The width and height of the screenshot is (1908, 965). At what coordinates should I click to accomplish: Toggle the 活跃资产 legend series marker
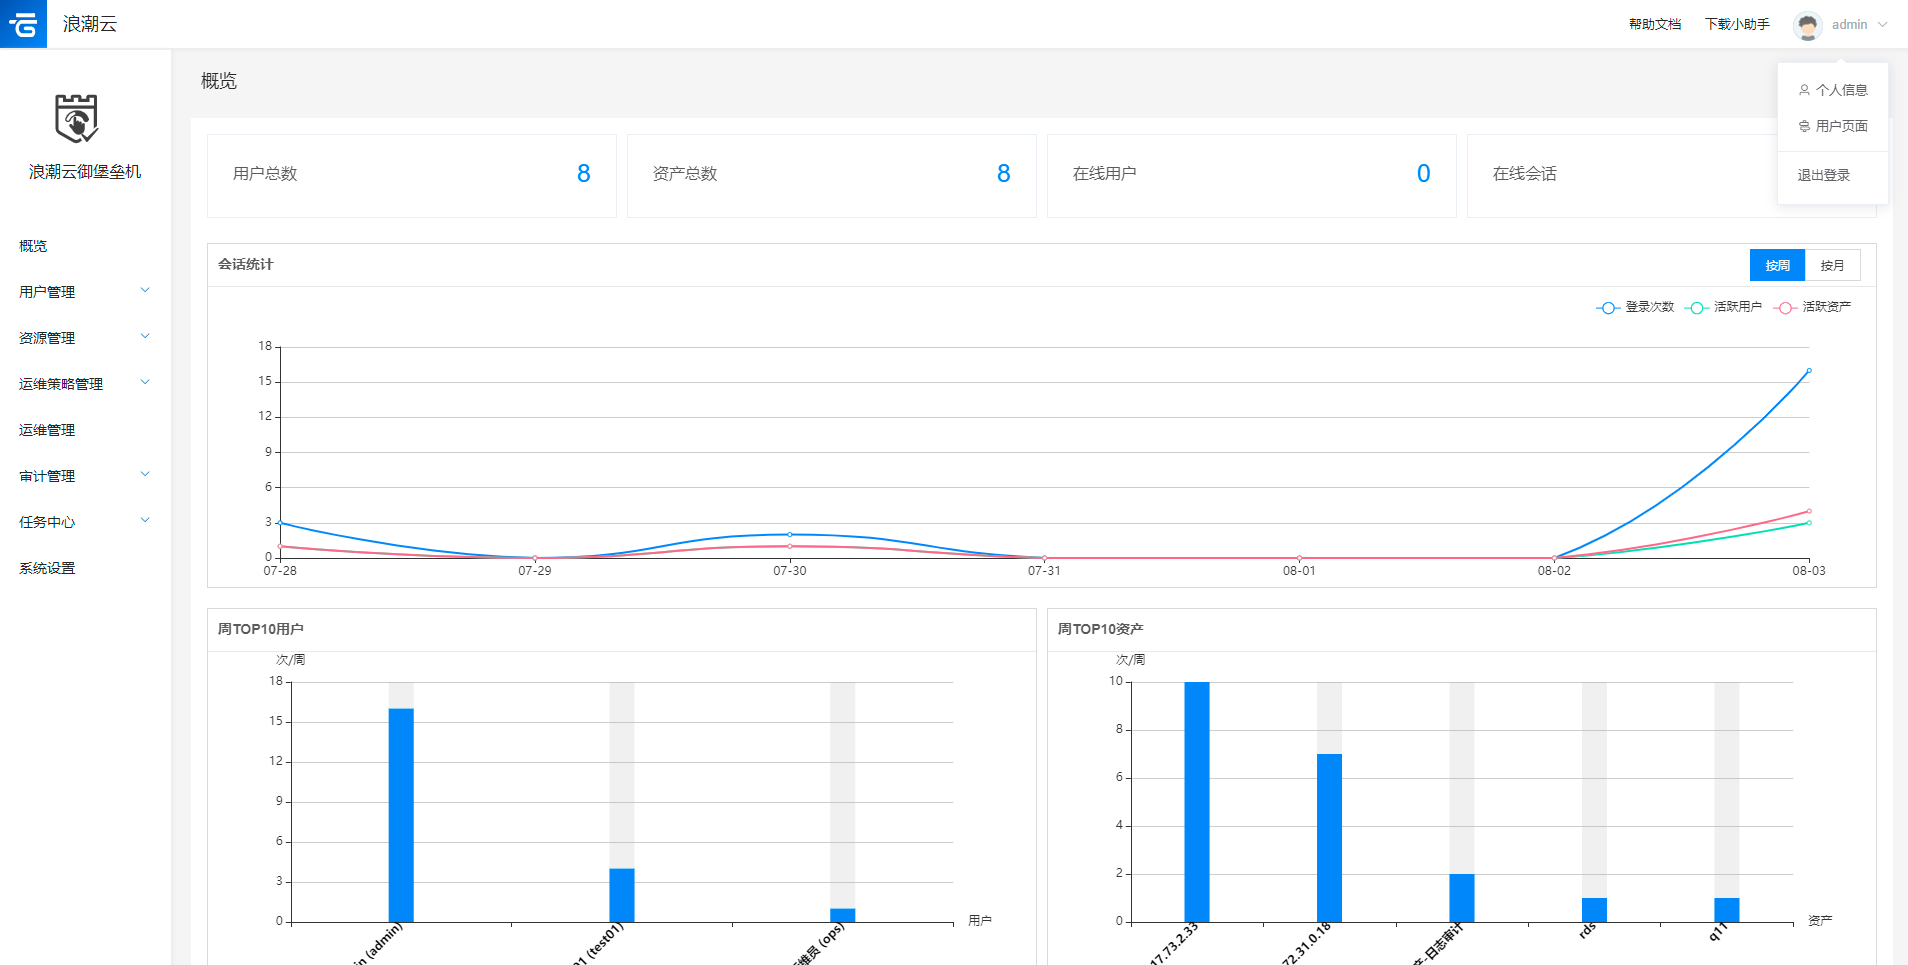[1785, 307]
